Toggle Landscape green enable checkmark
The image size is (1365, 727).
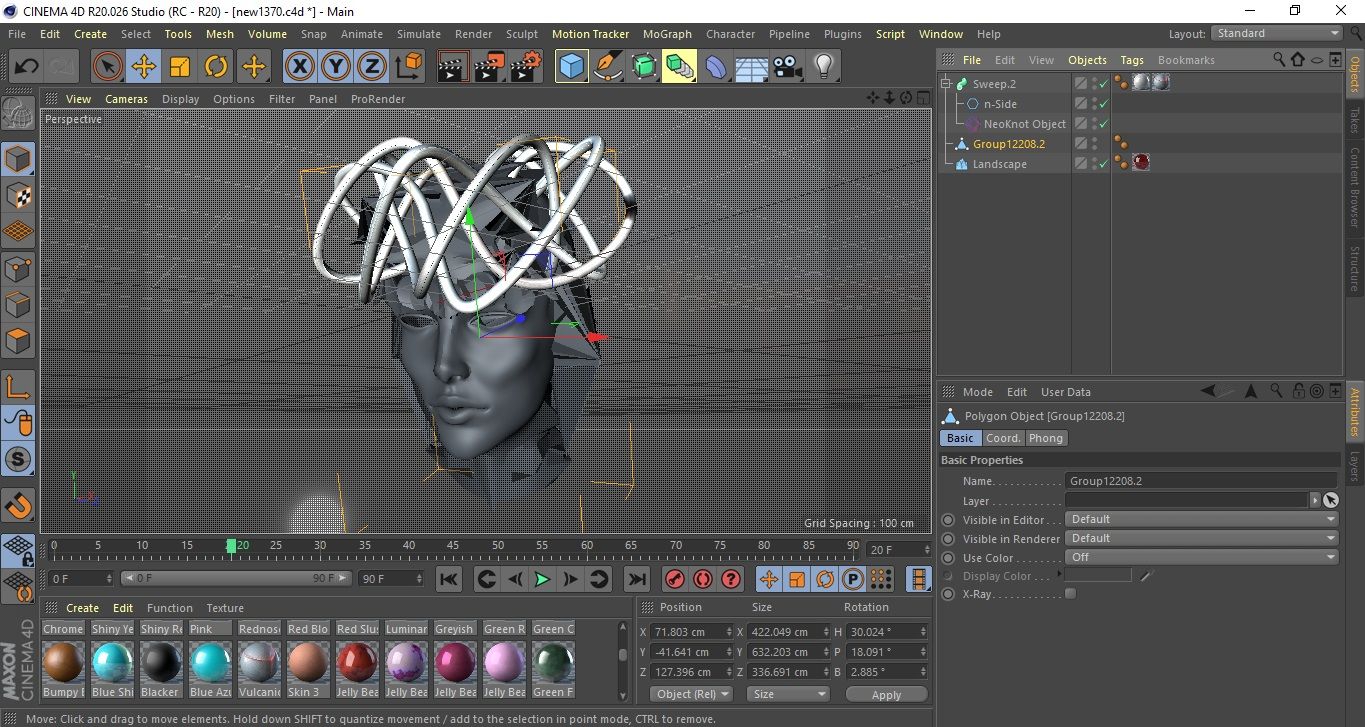pos(1103,164)
